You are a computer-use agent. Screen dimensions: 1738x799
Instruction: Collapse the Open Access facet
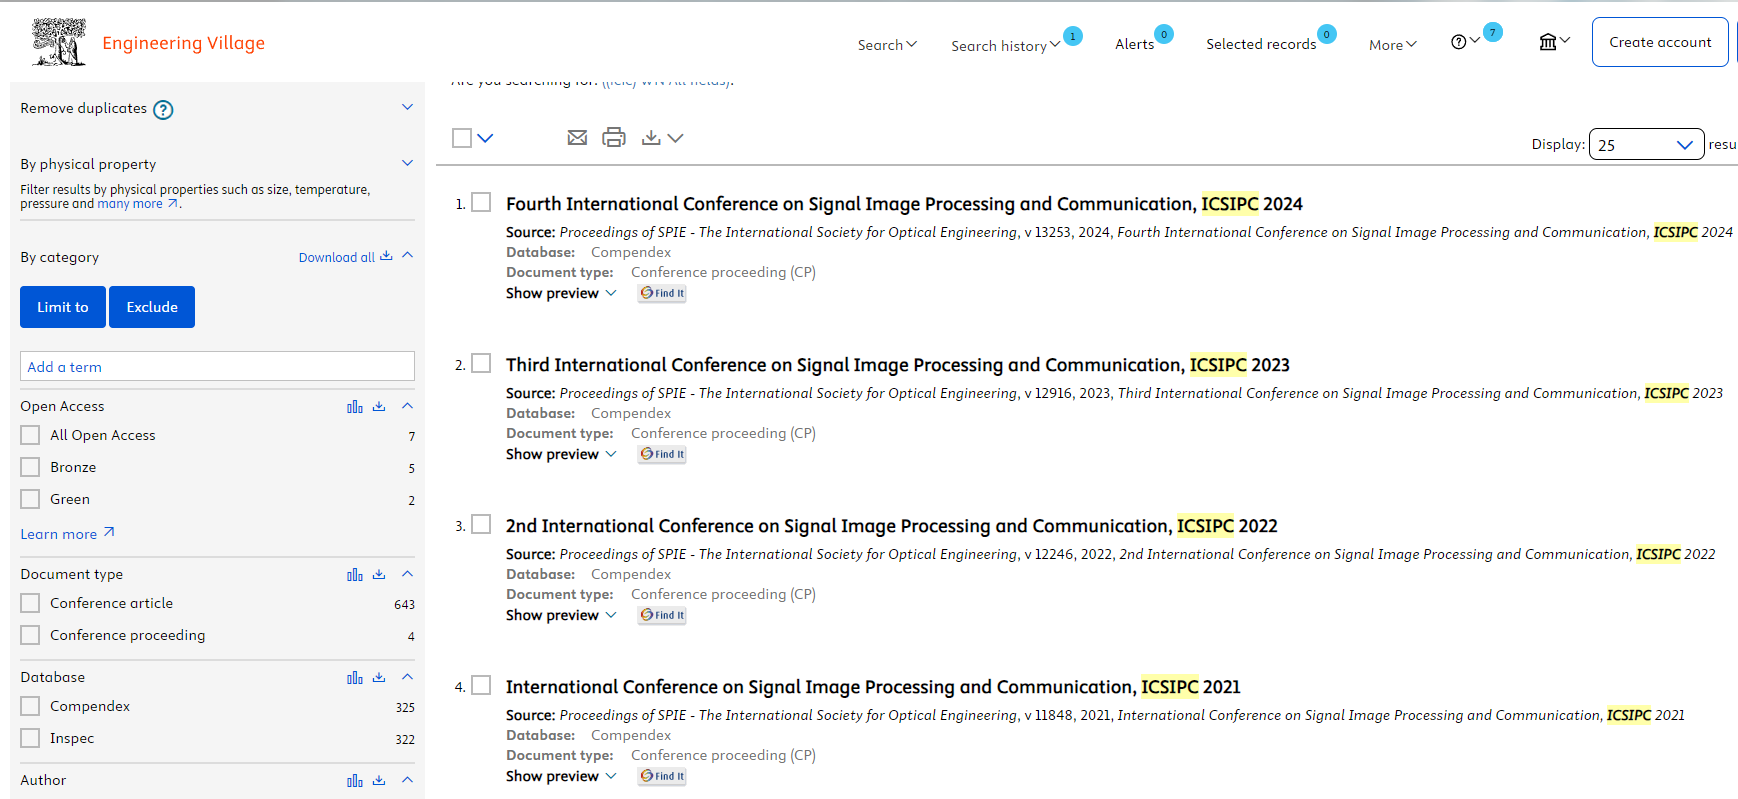tap(407, 406)
